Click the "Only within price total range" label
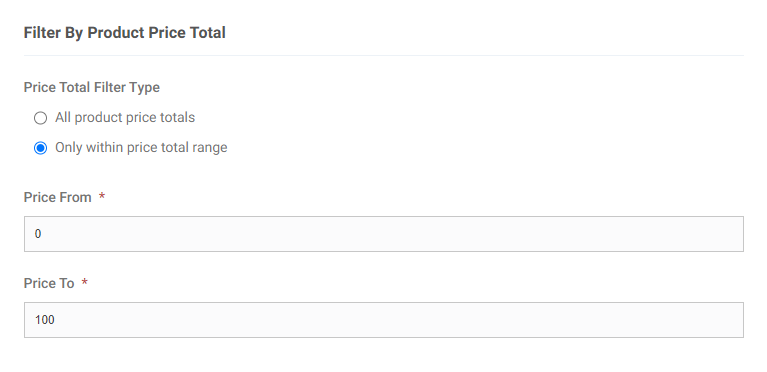The image size is (767, 372). (x=141, y=147)
